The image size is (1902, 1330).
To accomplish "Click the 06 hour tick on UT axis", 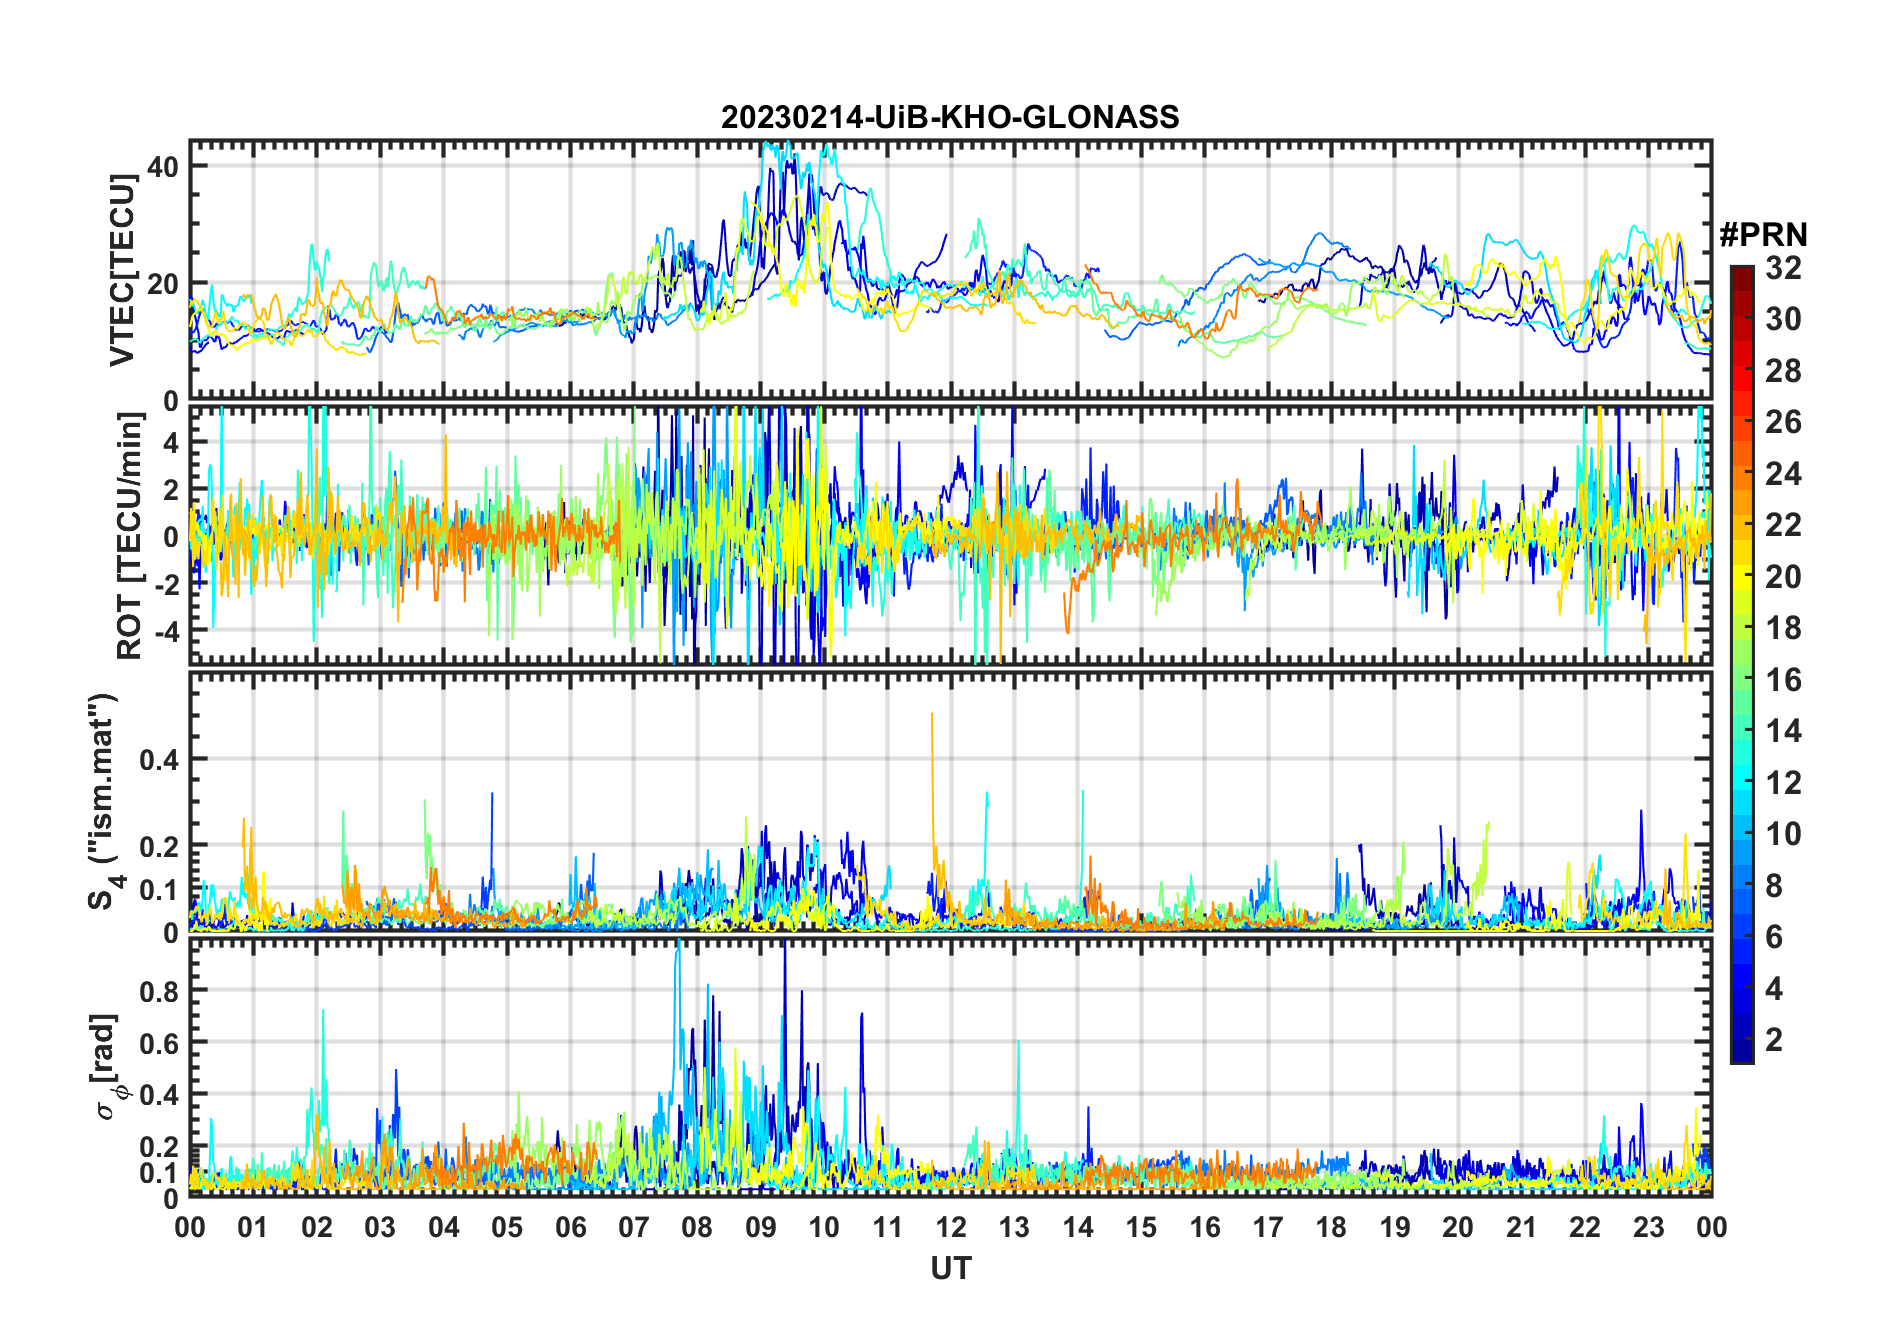I will (x=570, y=1227).
